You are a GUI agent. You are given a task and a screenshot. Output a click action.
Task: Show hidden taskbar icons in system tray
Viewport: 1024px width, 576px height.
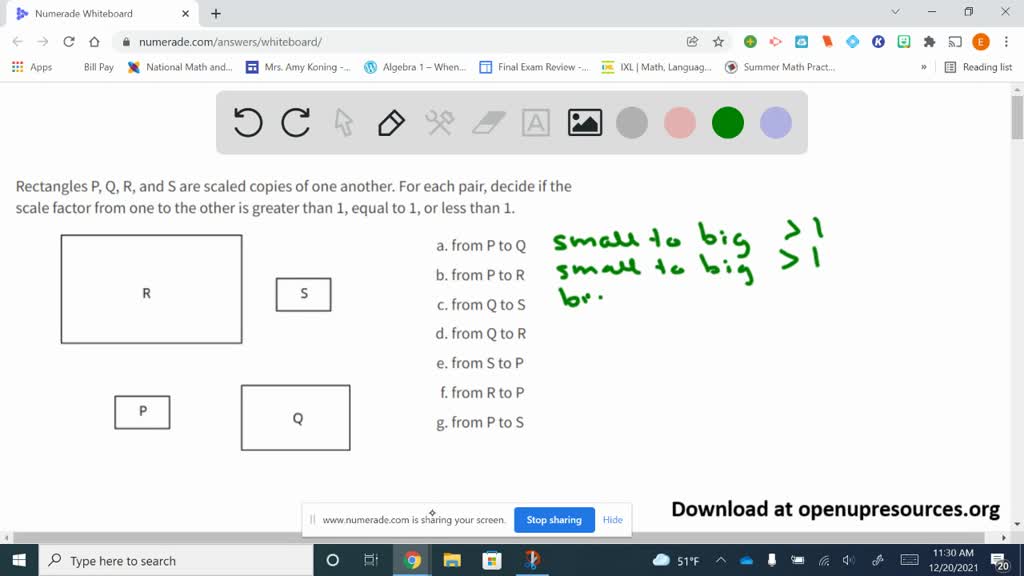(720, 561)
